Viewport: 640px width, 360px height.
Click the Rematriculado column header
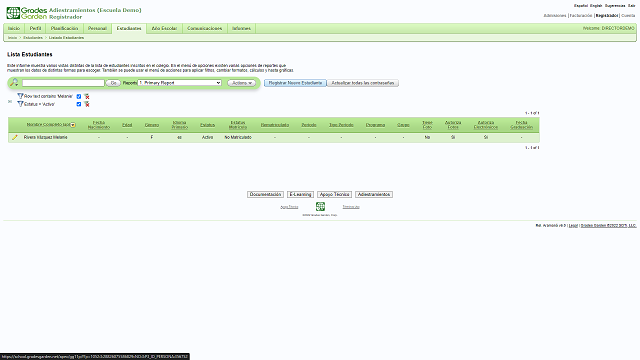pos(275,125)
